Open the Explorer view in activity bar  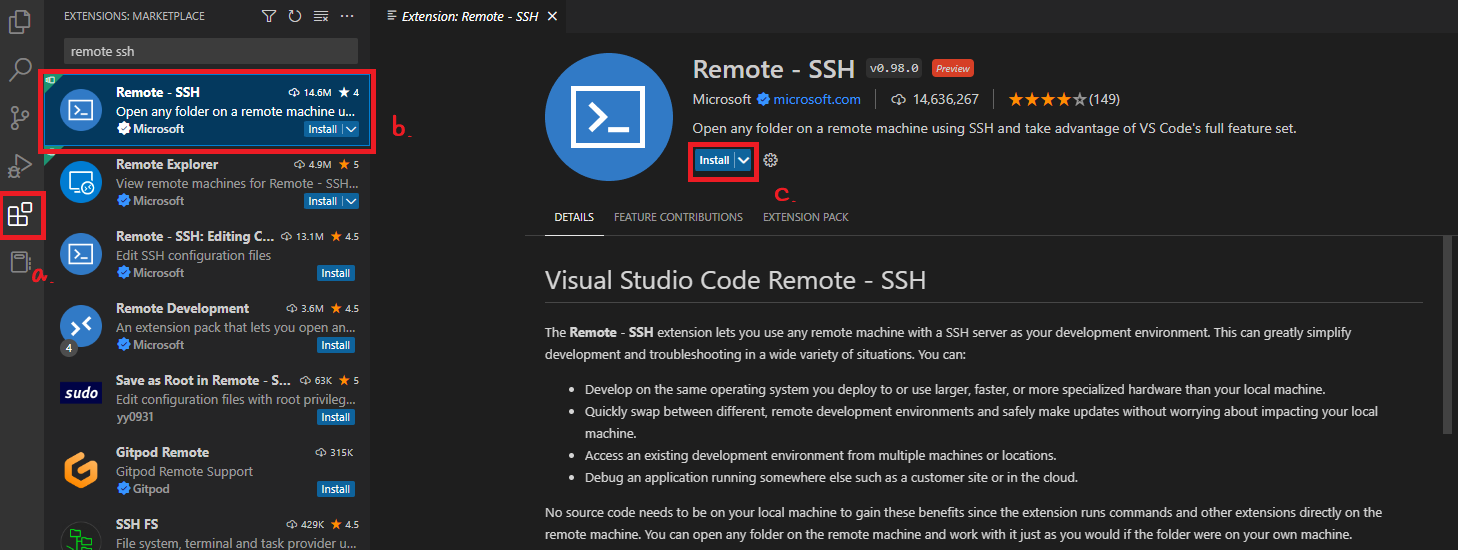20,22
